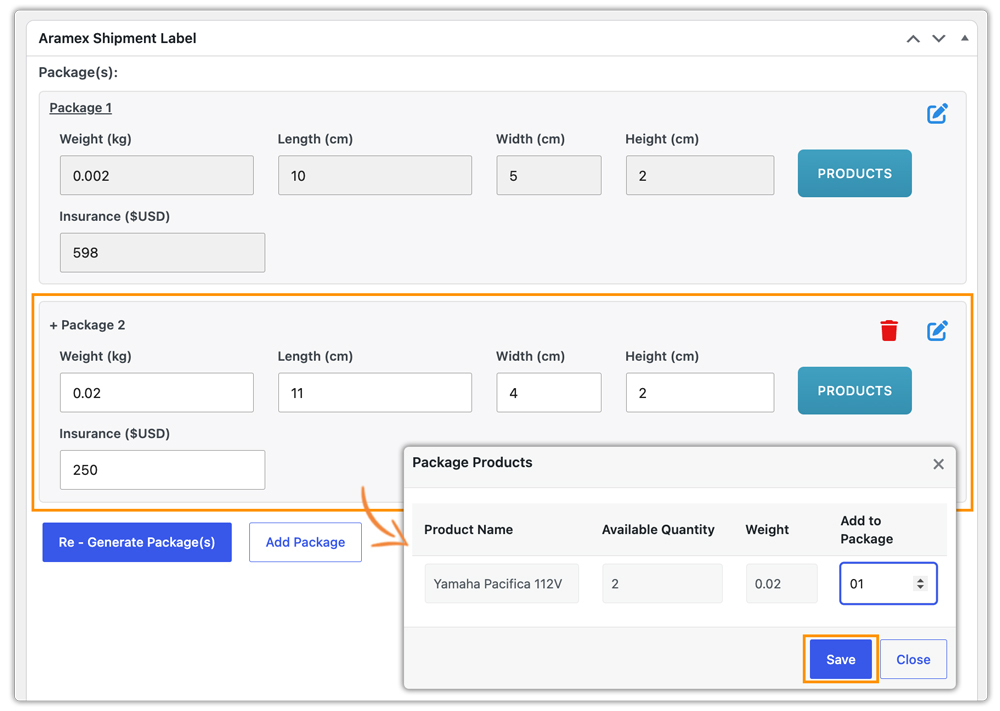Collapse the Aramex Shipment Label panel

965,38
